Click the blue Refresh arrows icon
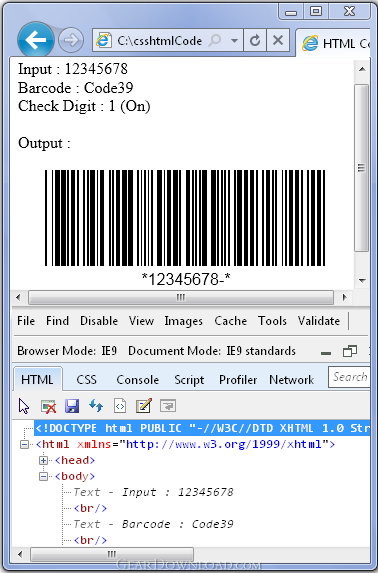The height and width of the screenshot is (573, 378). 96,406
